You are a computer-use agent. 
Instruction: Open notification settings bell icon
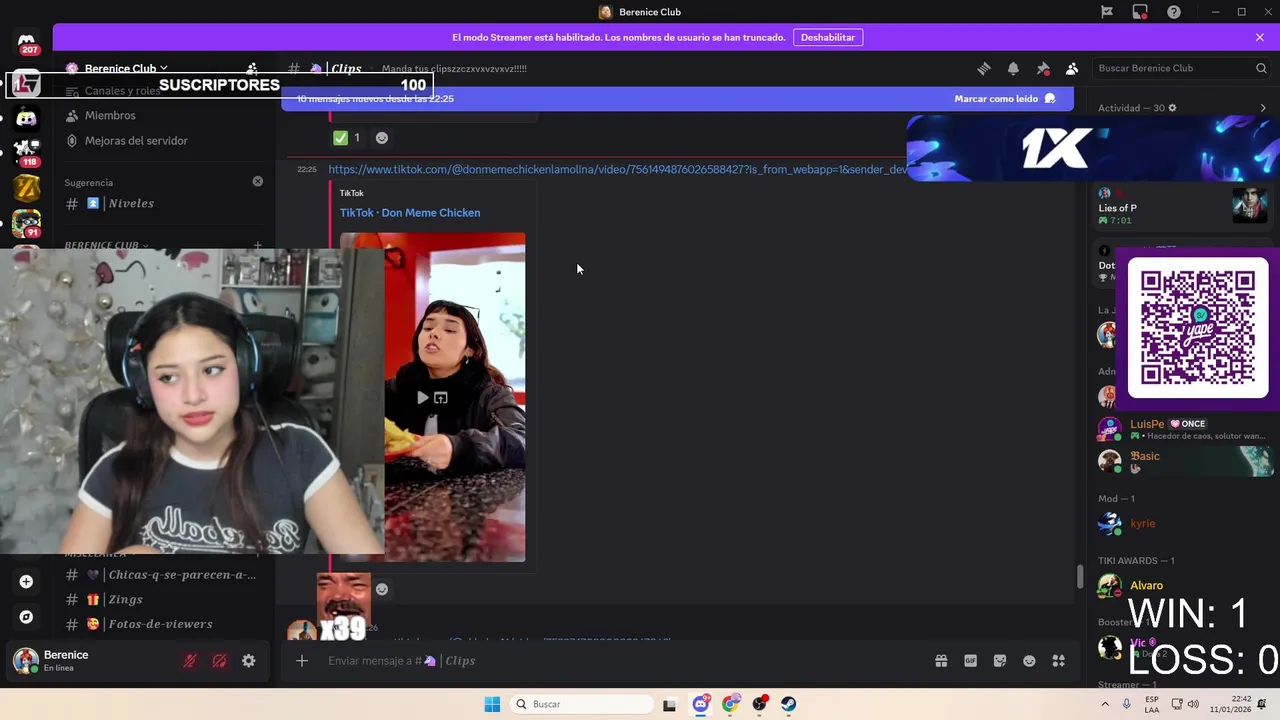[1013, 69]
